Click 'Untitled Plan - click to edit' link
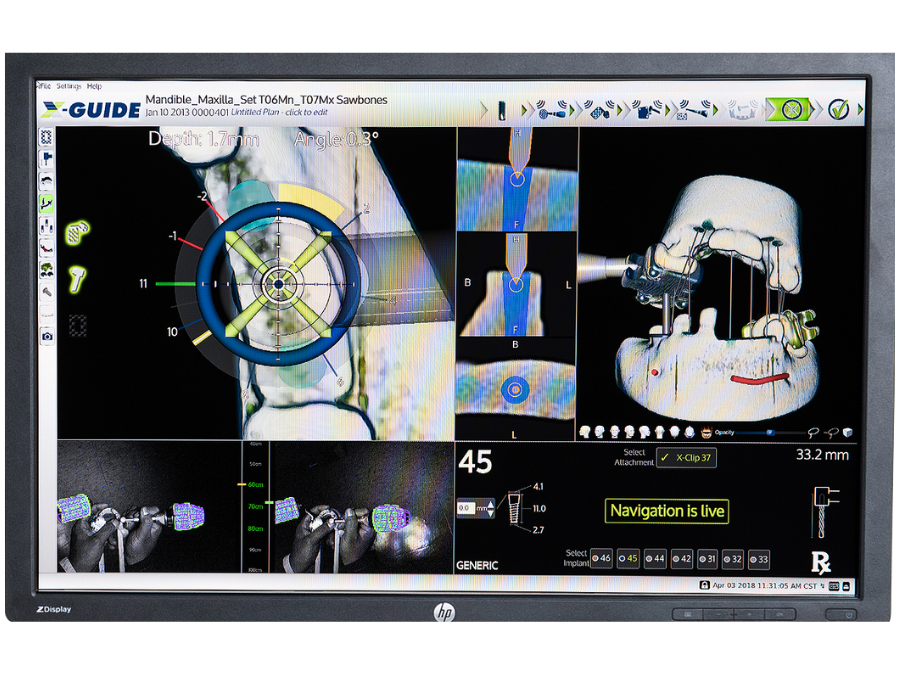900x675 pixels. 279,112
